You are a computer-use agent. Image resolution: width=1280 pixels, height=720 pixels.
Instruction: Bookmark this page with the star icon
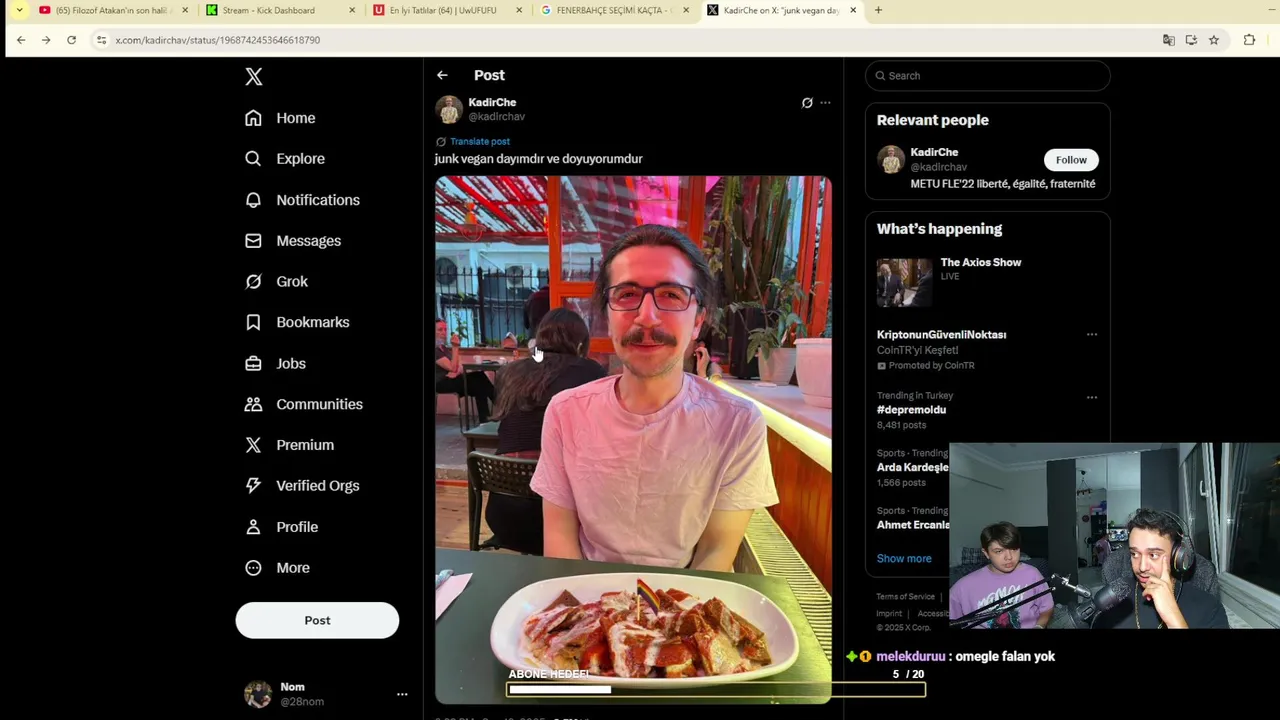[x=1213, y=40]
